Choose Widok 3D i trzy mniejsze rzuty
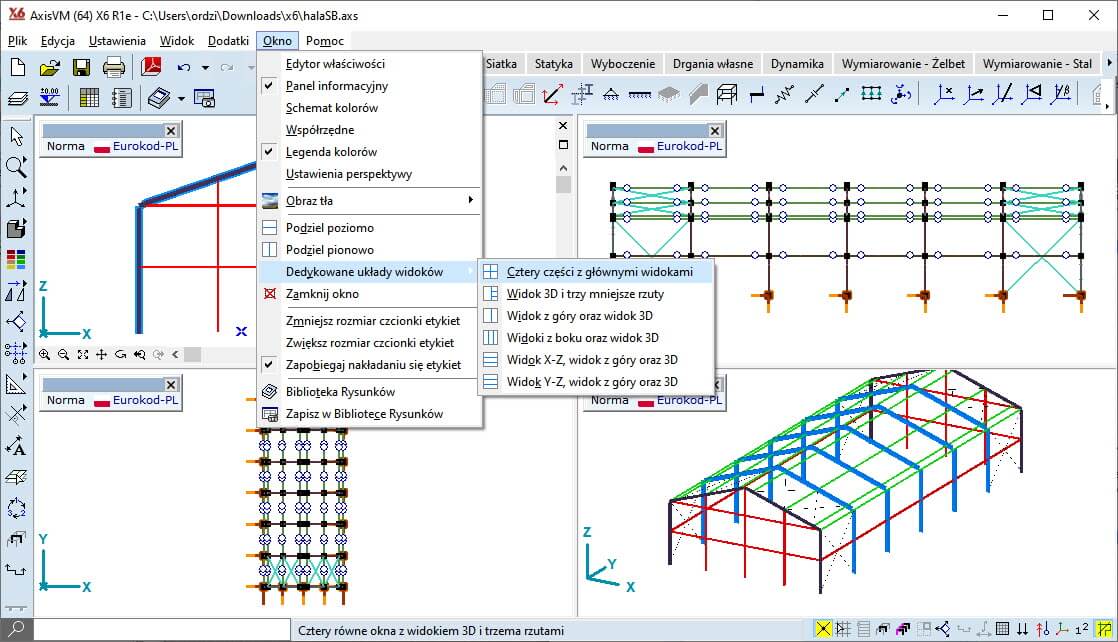The height and width of the screenshot is (642, 1118). 585,294
